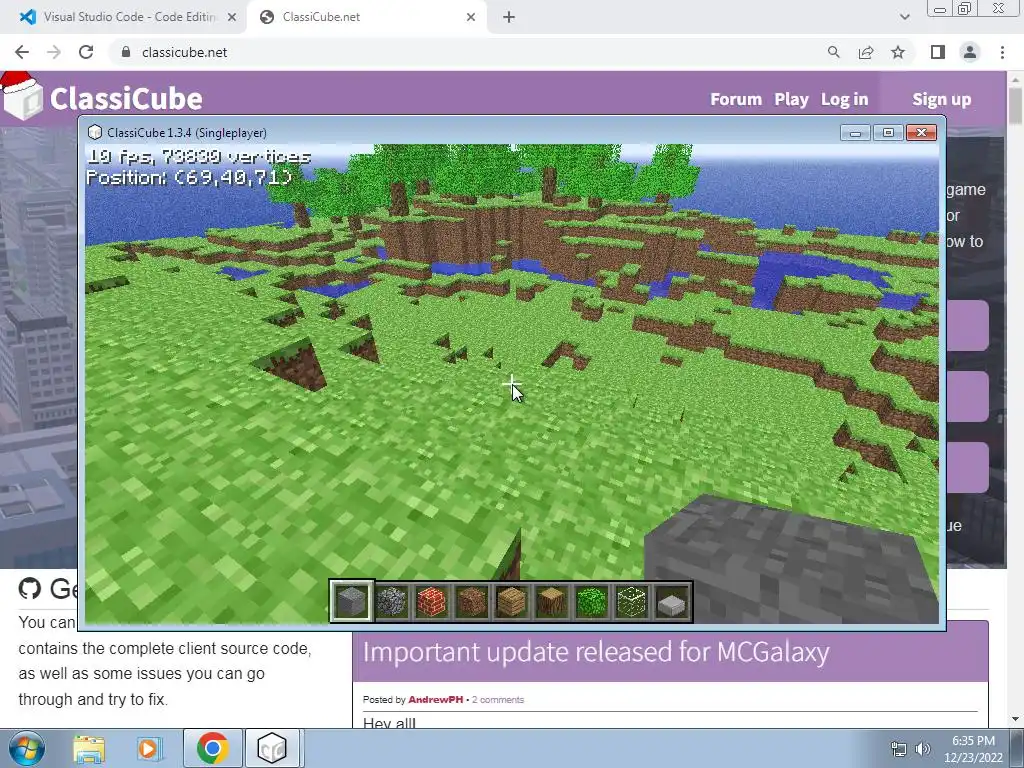Launch Windows Media Player from taskbar
The width and height of the screenshot is (1024, 768).
point(149,748)
